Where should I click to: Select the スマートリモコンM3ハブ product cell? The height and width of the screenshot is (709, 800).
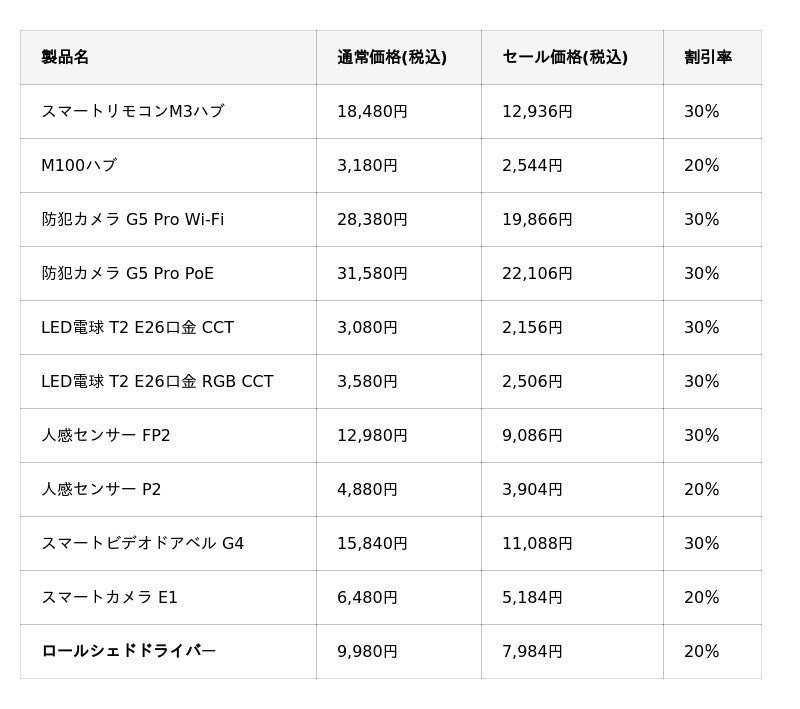coord(133,111)
